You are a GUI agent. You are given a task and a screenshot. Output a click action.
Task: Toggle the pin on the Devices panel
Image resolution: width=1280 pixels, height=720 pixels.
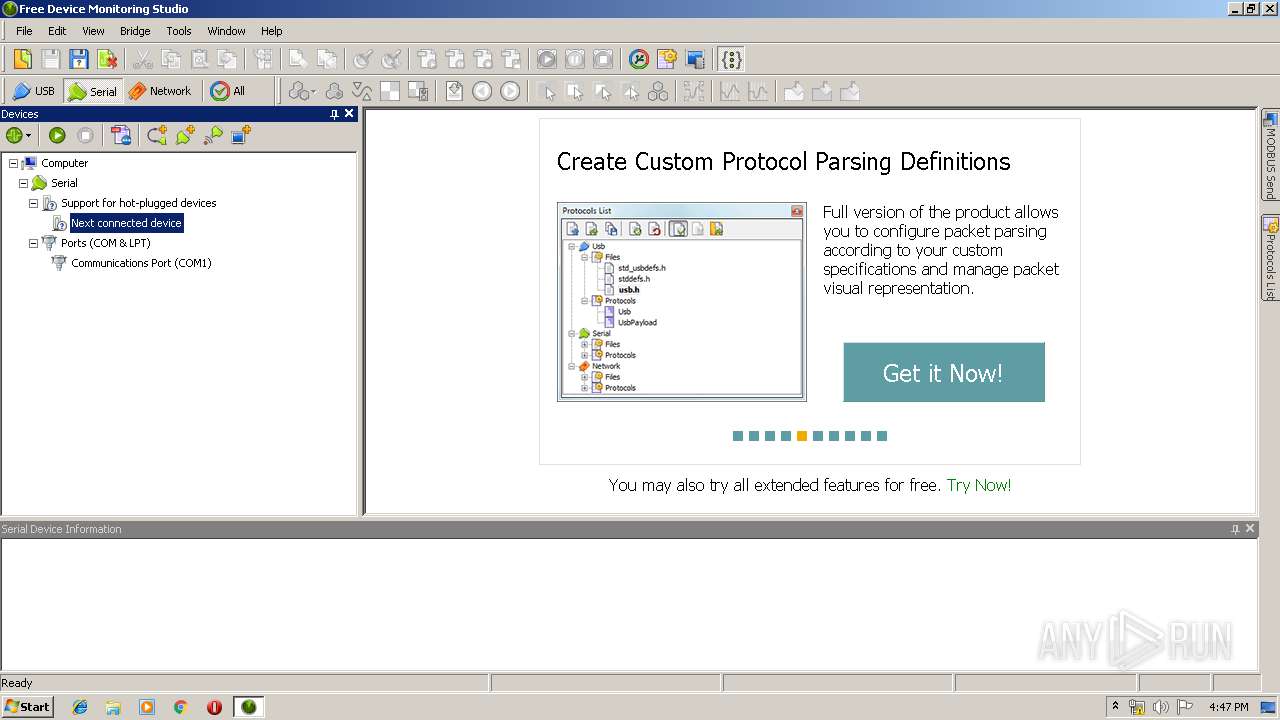click(335, 114)
